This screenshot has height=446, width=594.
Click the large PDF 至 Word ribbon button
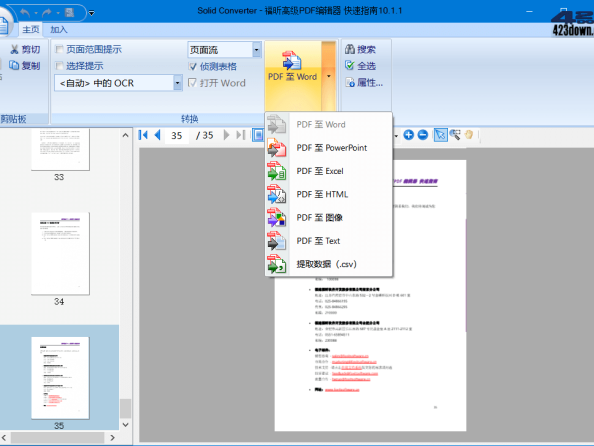tap(293, 76)
